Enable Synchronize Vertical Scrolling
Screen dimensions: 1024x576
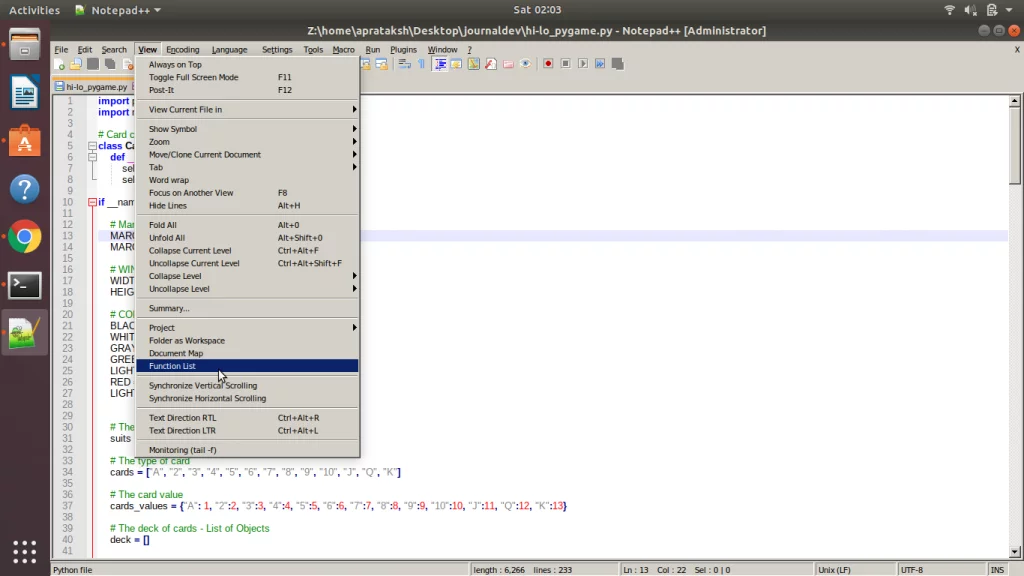coord(203,385)
